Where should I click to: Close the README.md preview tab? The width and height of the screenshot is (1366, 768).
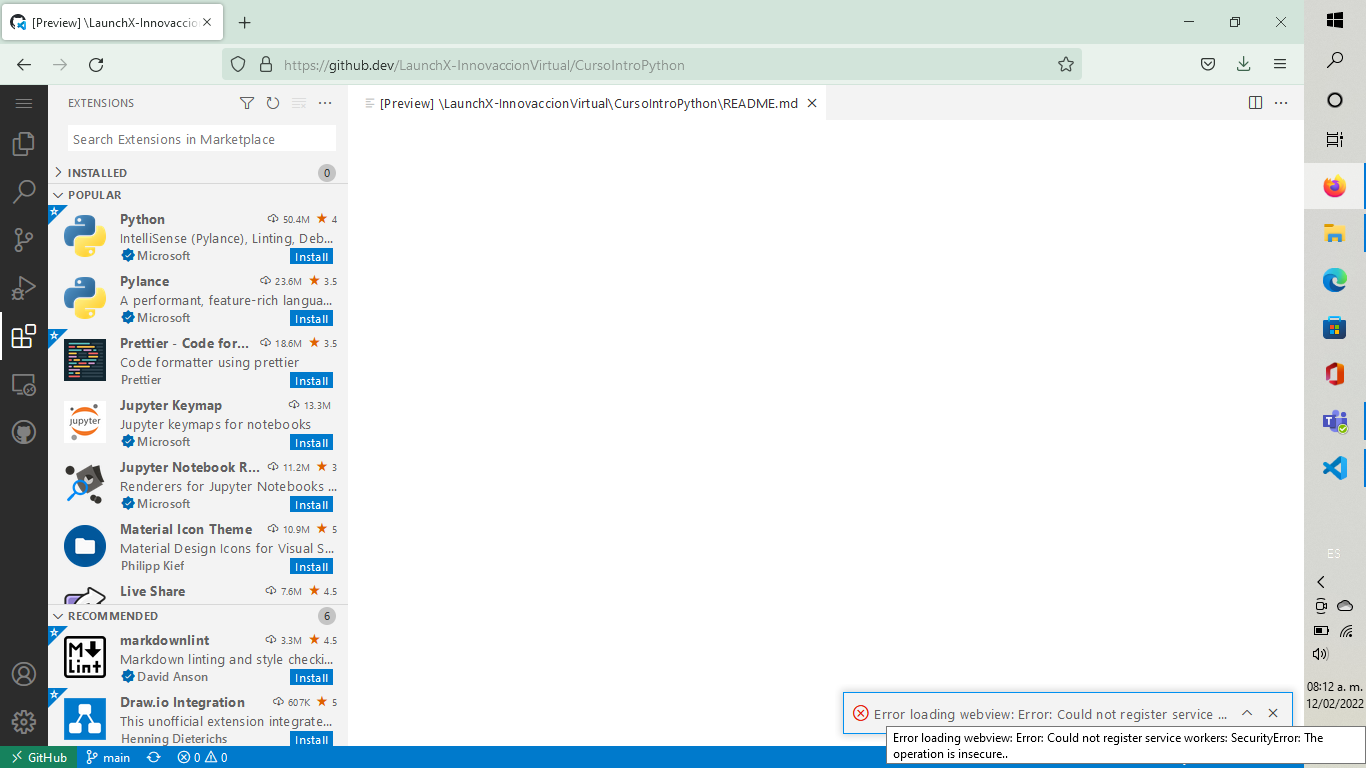coord(812,103)
